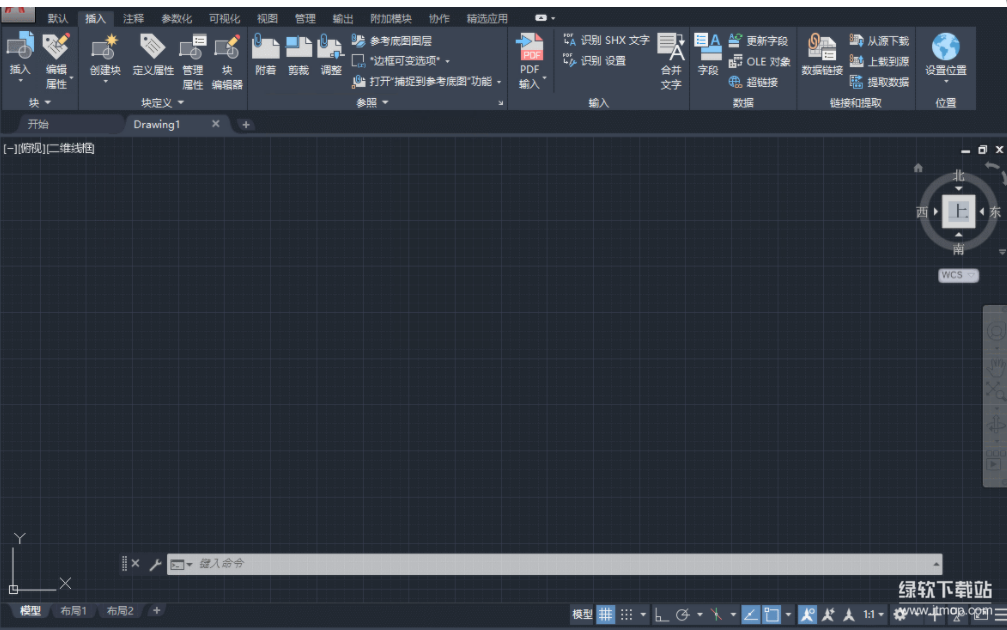Toggle snap mode dots in status bar

(627, 614)
